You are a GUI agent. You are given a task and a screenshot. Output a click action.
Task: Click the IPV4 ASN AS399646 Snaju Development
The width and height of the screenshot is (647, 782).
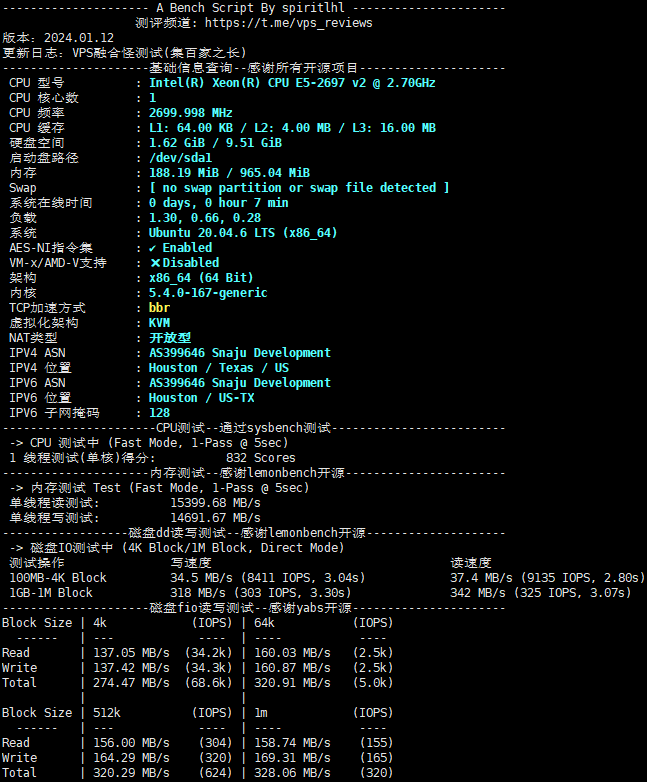point(240,353)
